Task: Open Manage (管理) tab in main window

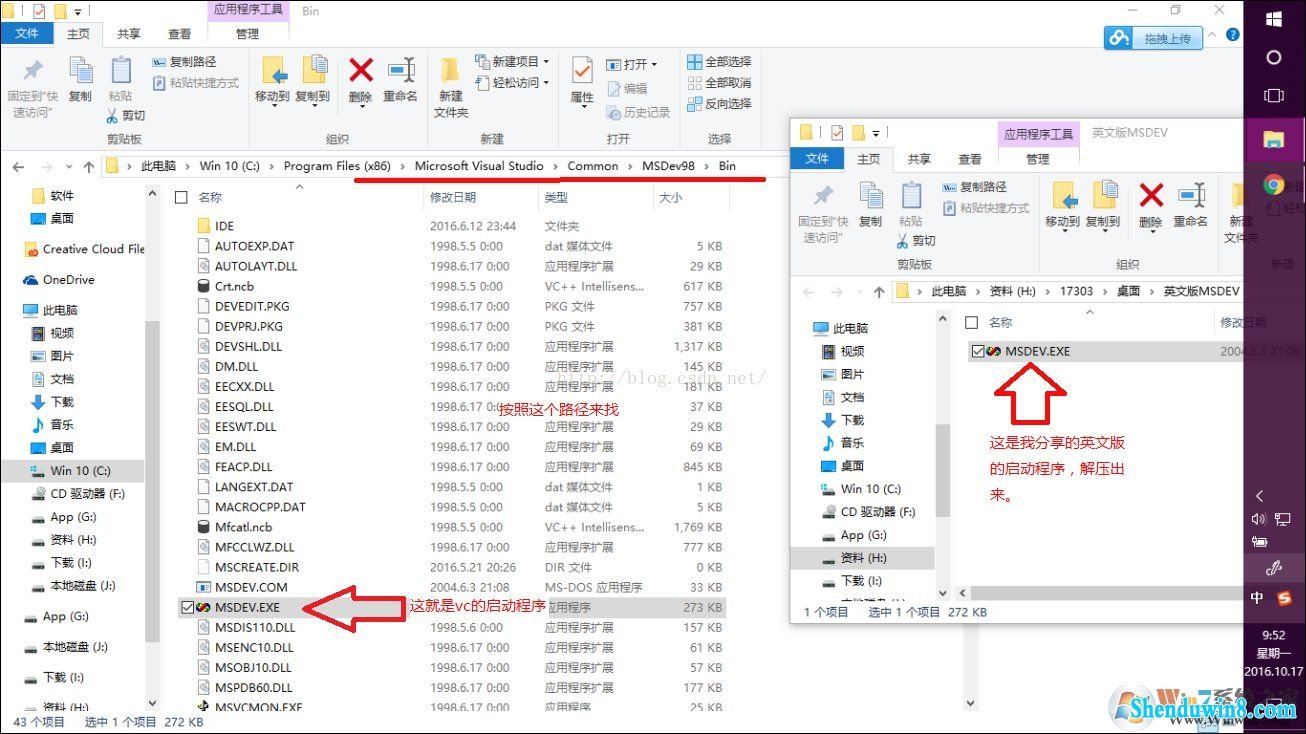Action: tap(247, 33)
